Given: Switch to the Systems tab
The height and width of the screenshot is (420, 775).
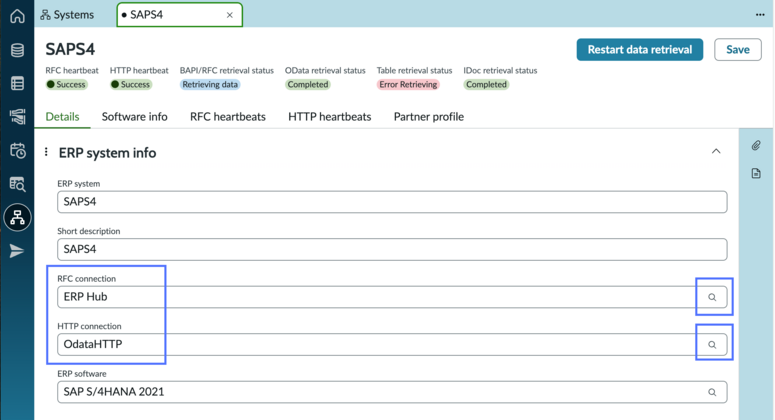Looking at the screenshot, I should click(x=67, y=15).
